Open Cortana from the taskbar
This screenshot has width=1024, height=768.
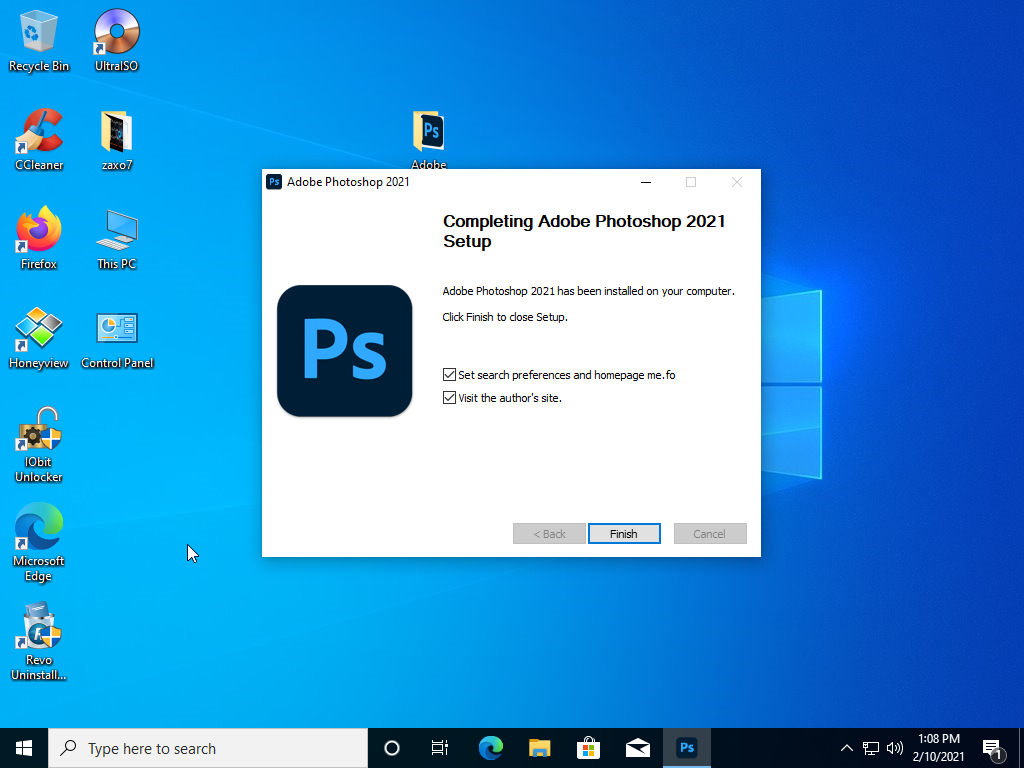tap(392, 748)
